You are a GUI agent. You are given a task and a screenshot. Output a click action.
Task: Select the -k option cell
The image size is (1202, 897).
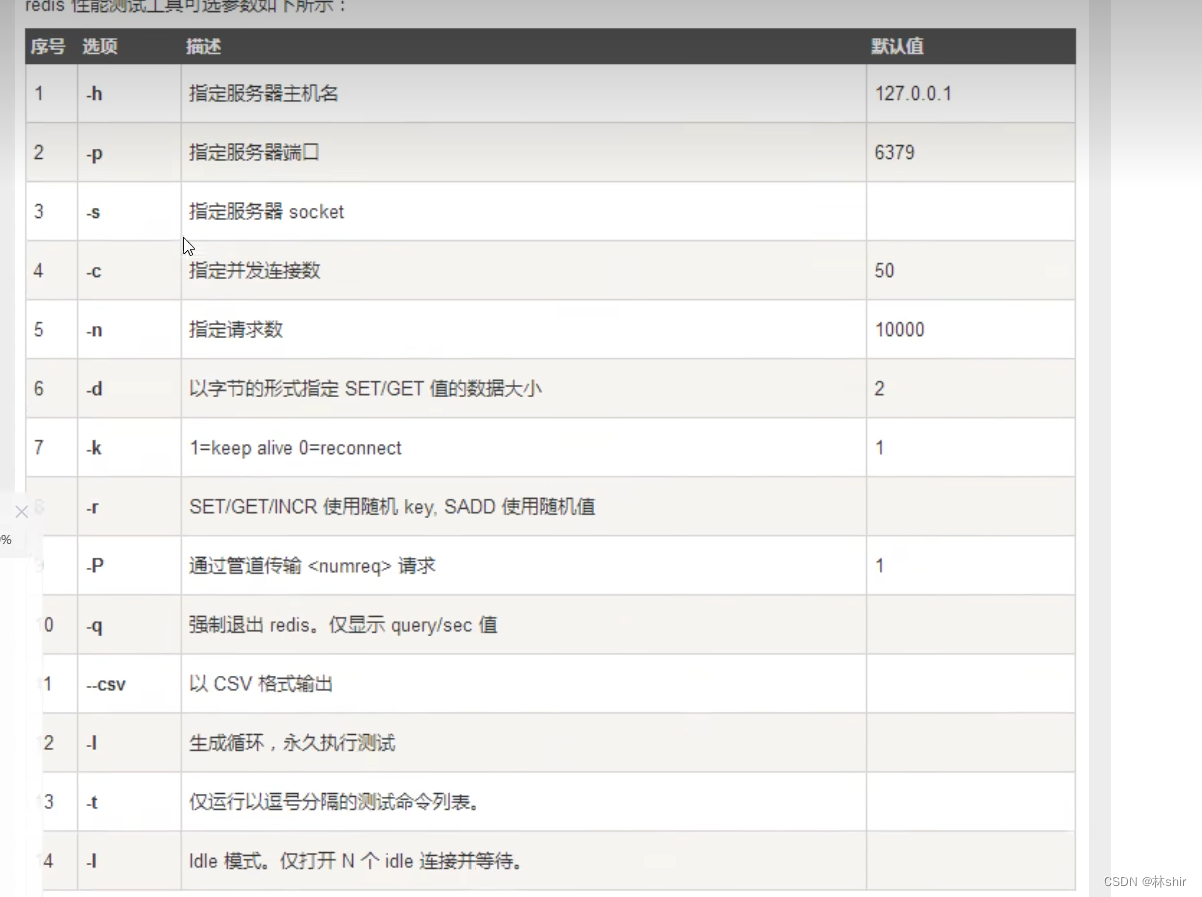(x=129, y=448)
